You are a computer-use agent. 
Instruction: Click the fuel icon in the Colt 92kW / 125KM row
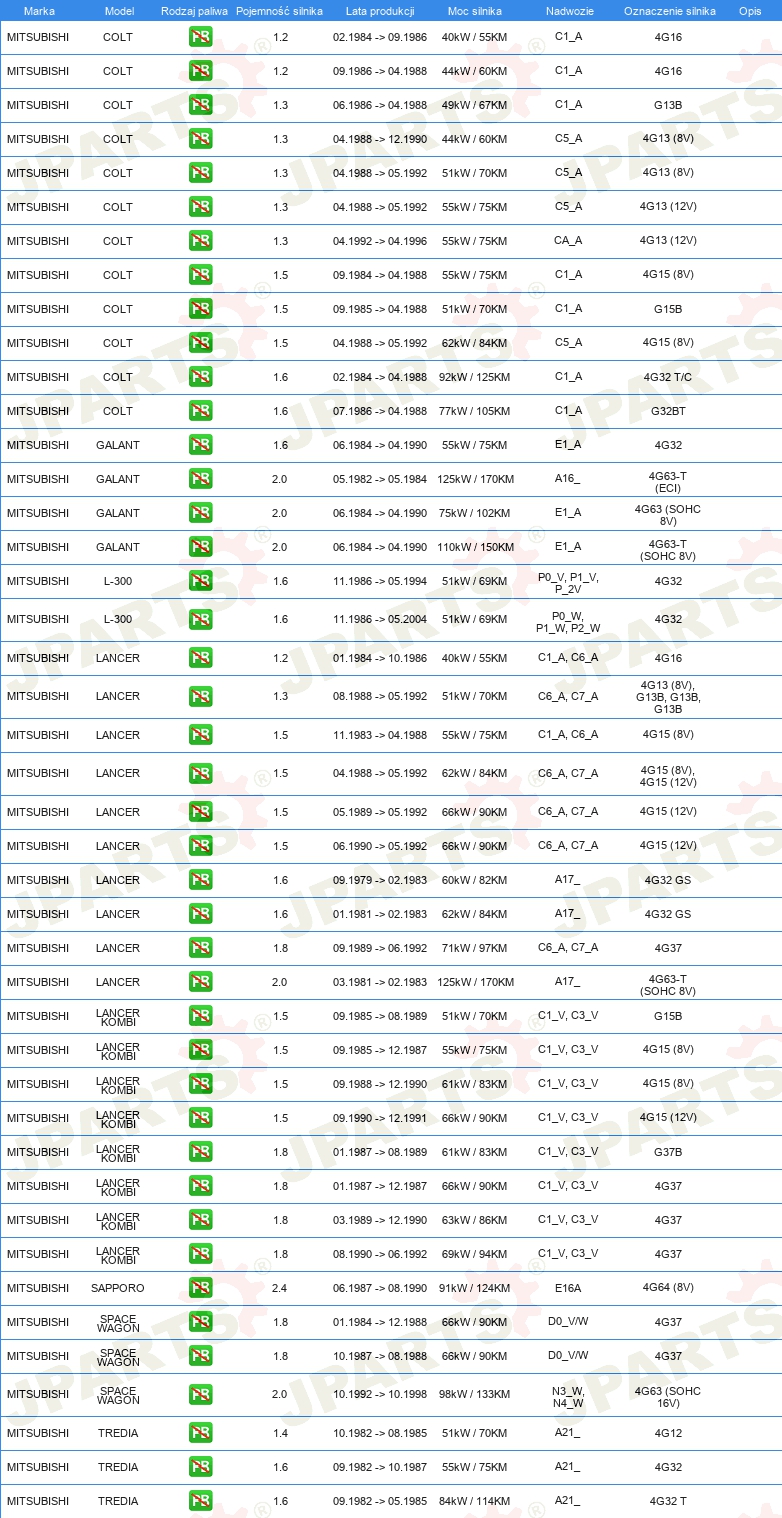pos(200,377)
